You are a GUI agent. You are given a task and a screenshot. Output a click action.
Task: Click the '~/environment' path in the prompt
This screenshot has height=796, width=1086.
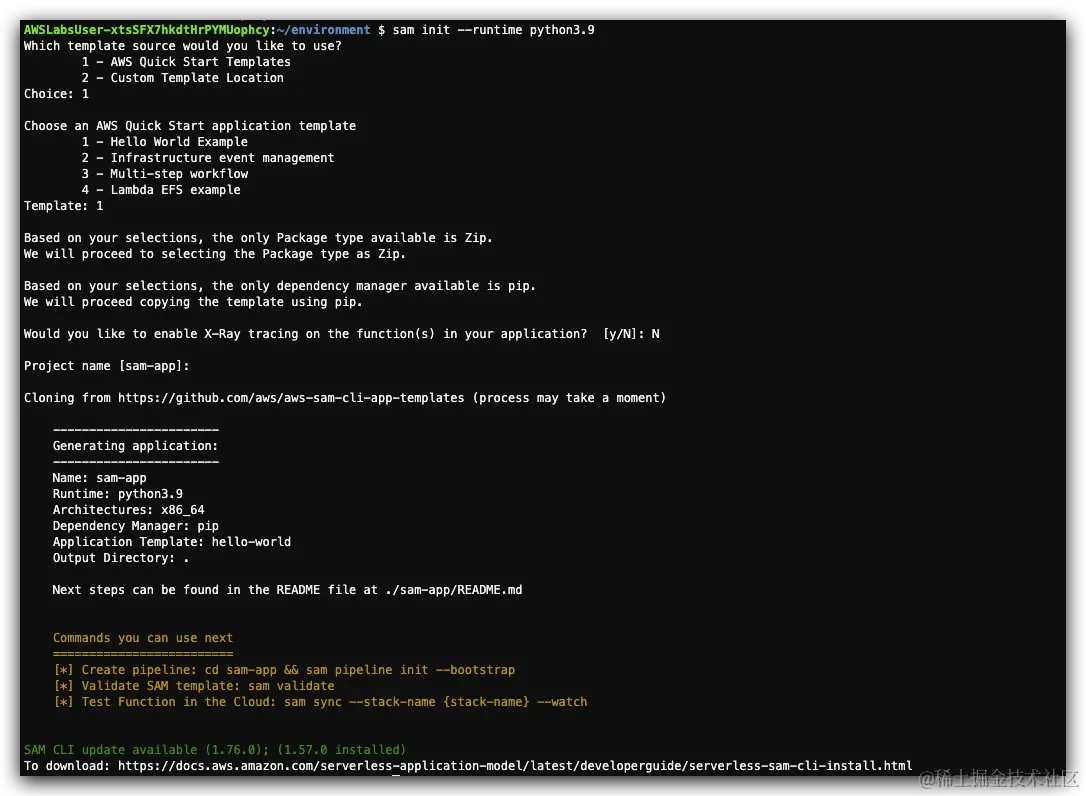[323, 30]
